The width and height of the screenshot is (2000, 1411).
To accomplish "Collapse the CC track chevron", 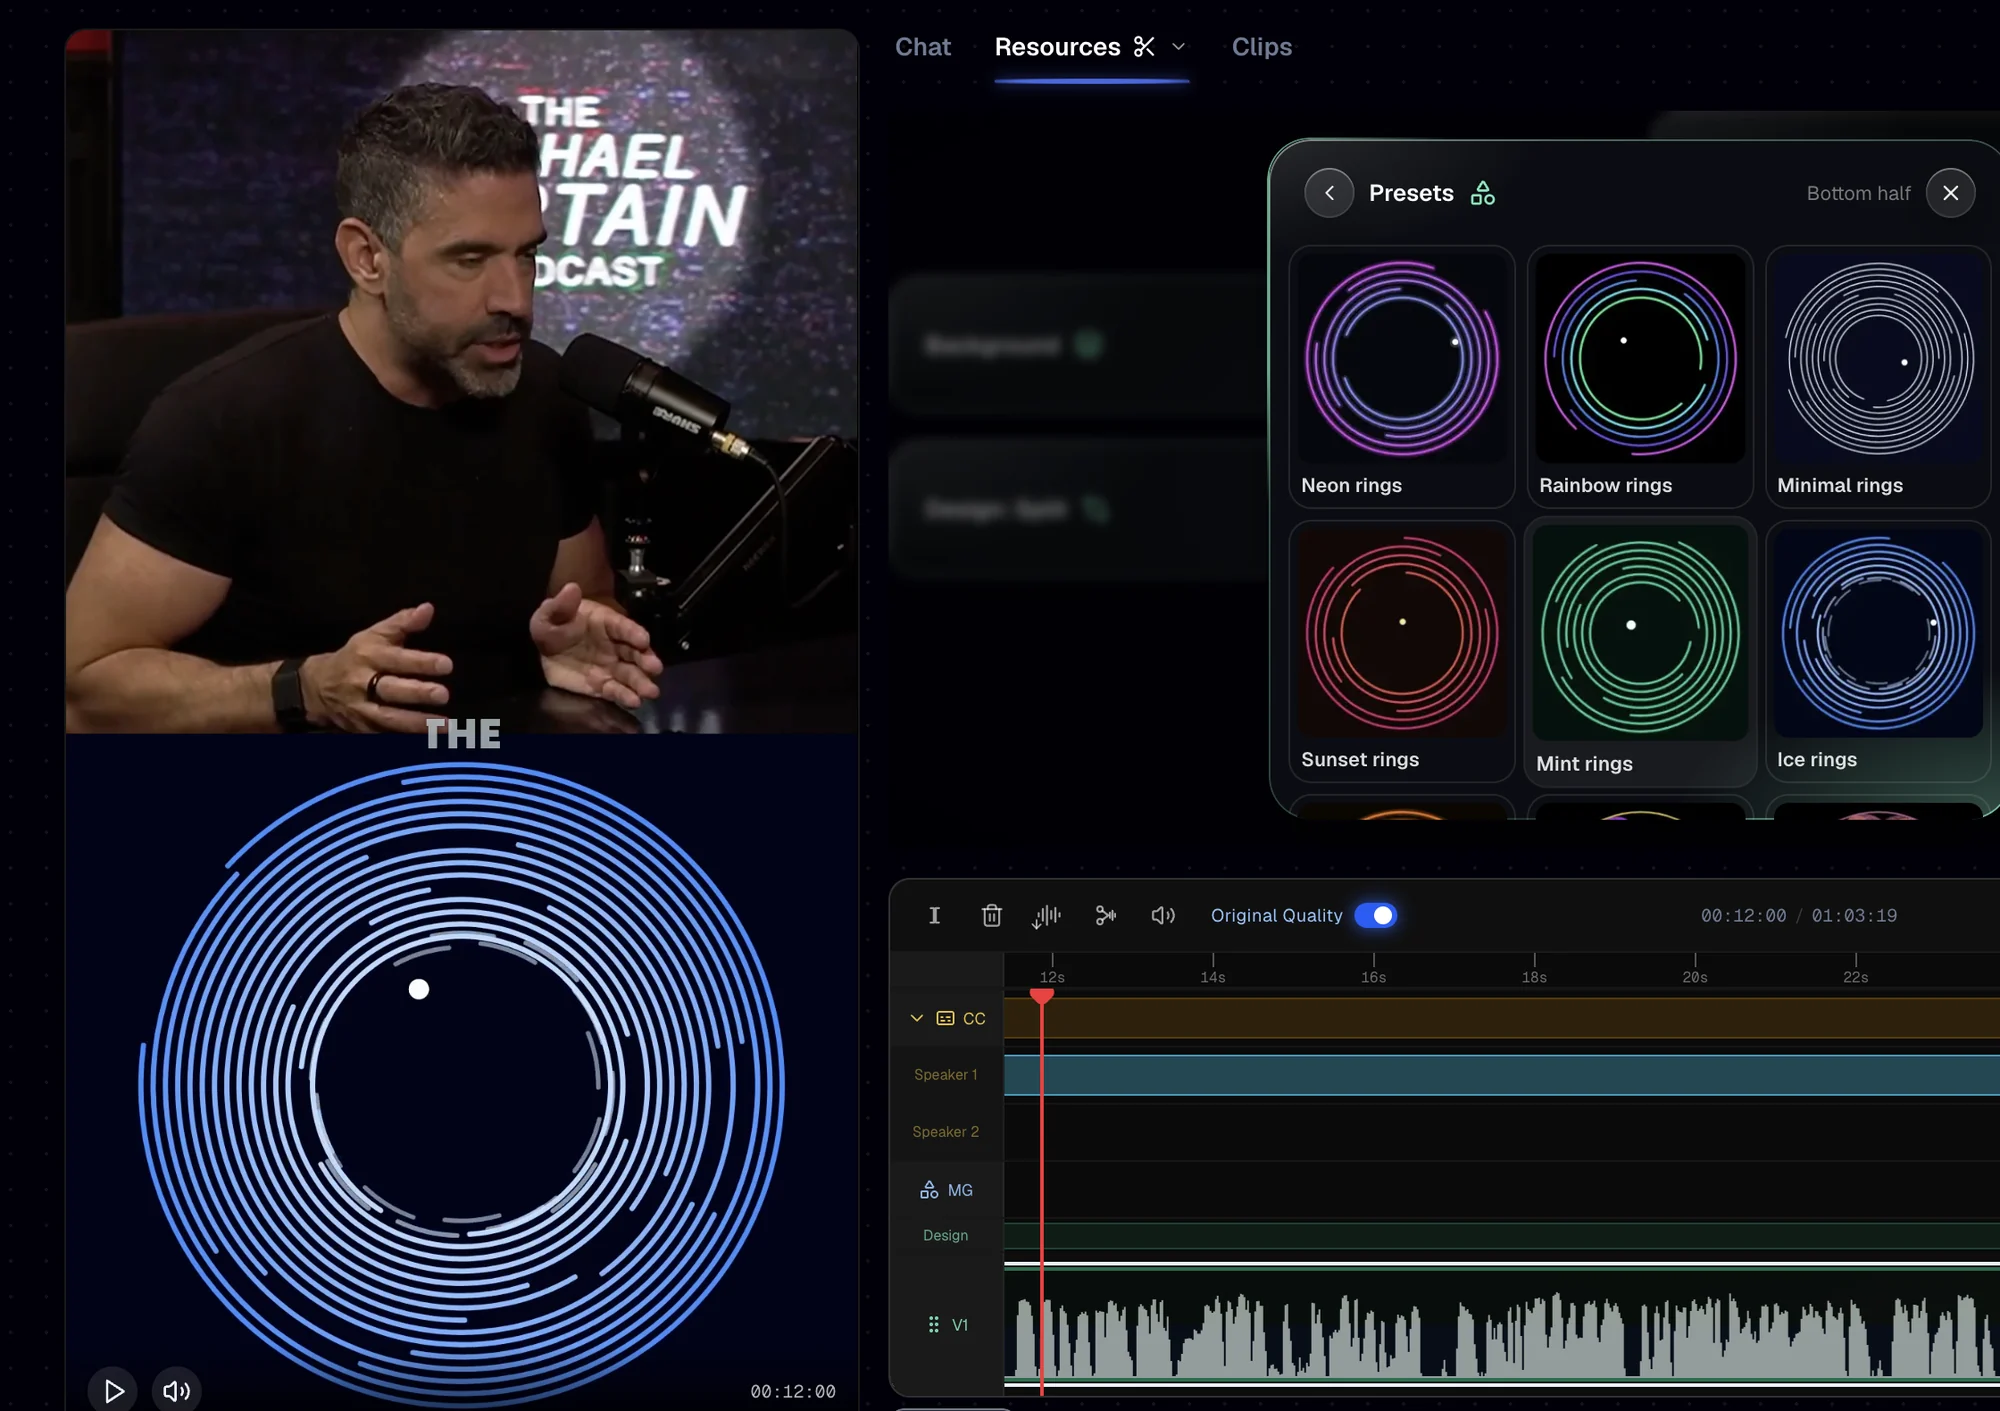I will pyautogui.click(x=916, y=1018).
